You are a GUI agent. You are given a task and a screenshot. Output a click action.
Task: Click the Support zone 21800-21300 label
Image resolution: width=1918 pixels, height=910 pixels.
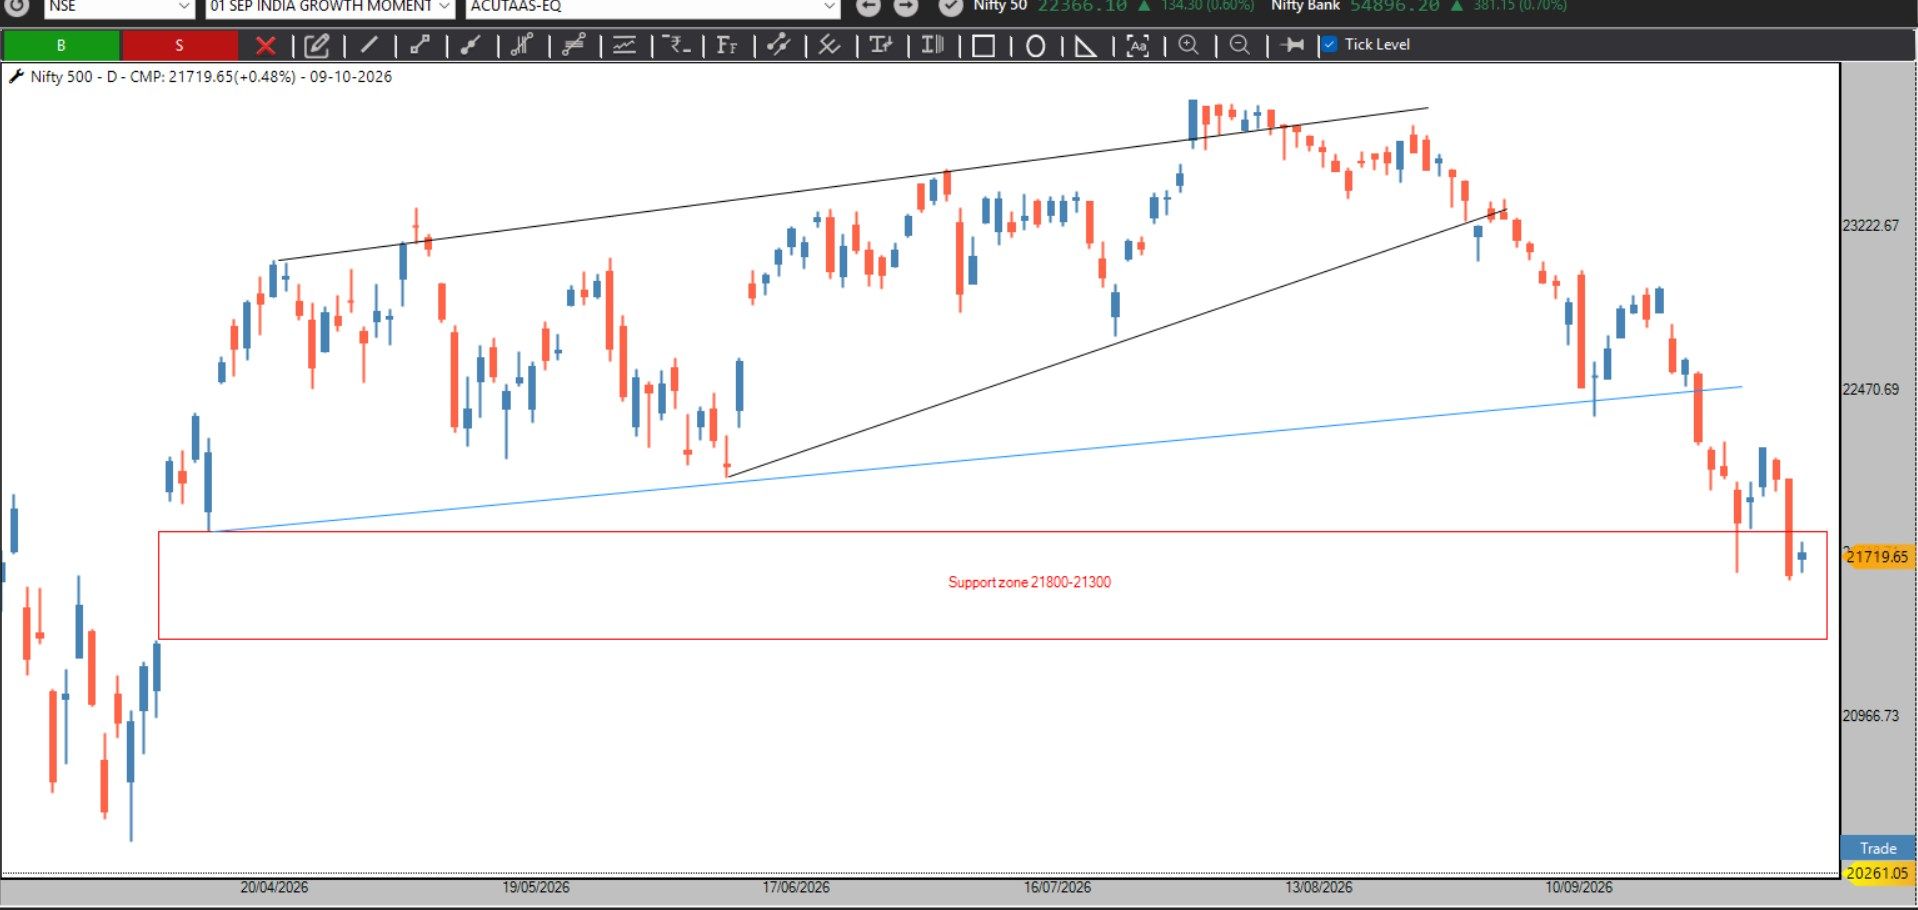pos(1029,582)
